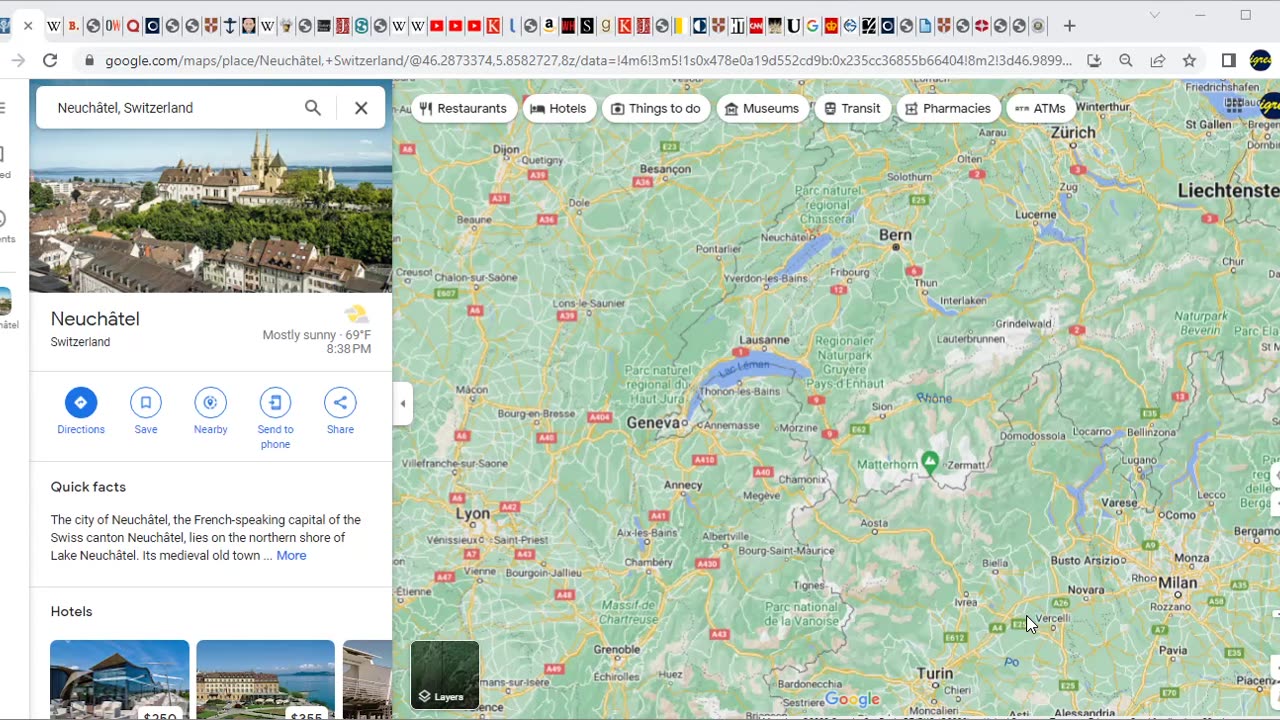Open Chrome profile avatar
1280x720 pixels.
point(1260,61)
